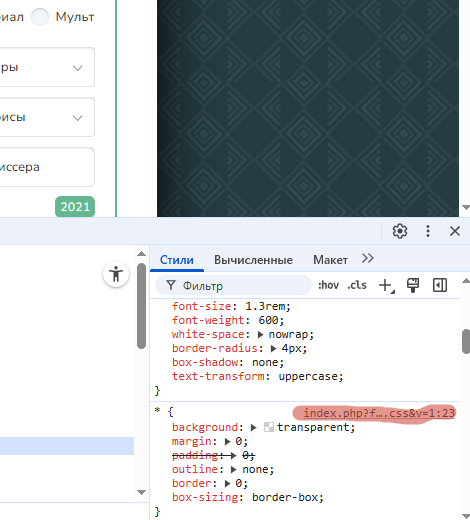The width and height of the screenshot is (470, 520).
Task: Open the dropdown ending in 'ры'
Action: (x=47, y=67)
